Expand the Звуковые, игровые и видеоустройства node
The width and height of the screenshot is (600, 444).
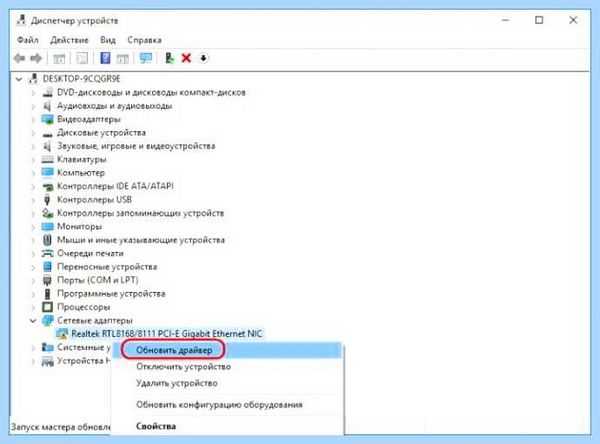point(33,146)
